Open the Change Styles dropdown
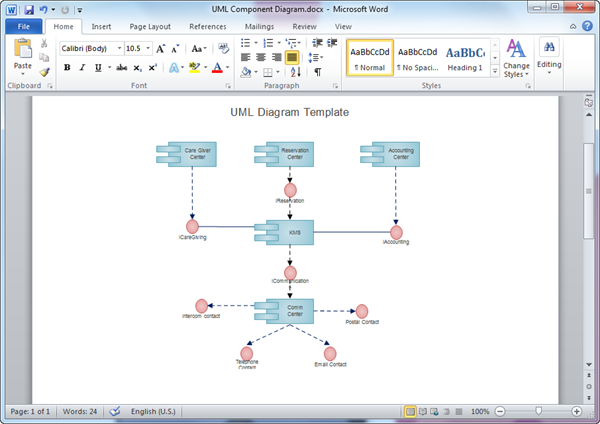Image resolution: width=600 pixels, height=424 pixels. pyautogui.click(x=516, y=58)
